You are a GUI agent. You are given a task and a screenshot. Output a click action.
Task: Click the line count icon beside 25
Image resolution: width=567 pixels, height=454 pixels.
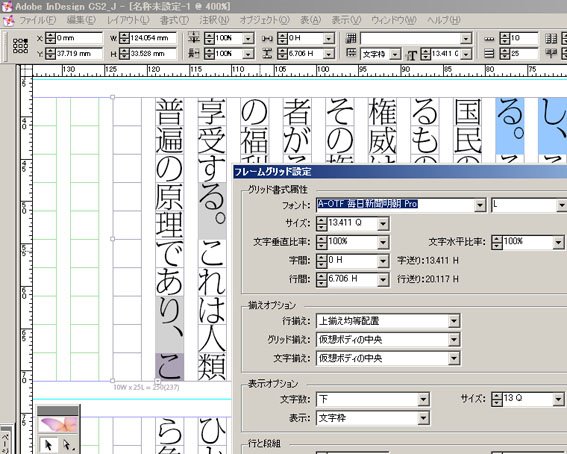coord(489,54)
